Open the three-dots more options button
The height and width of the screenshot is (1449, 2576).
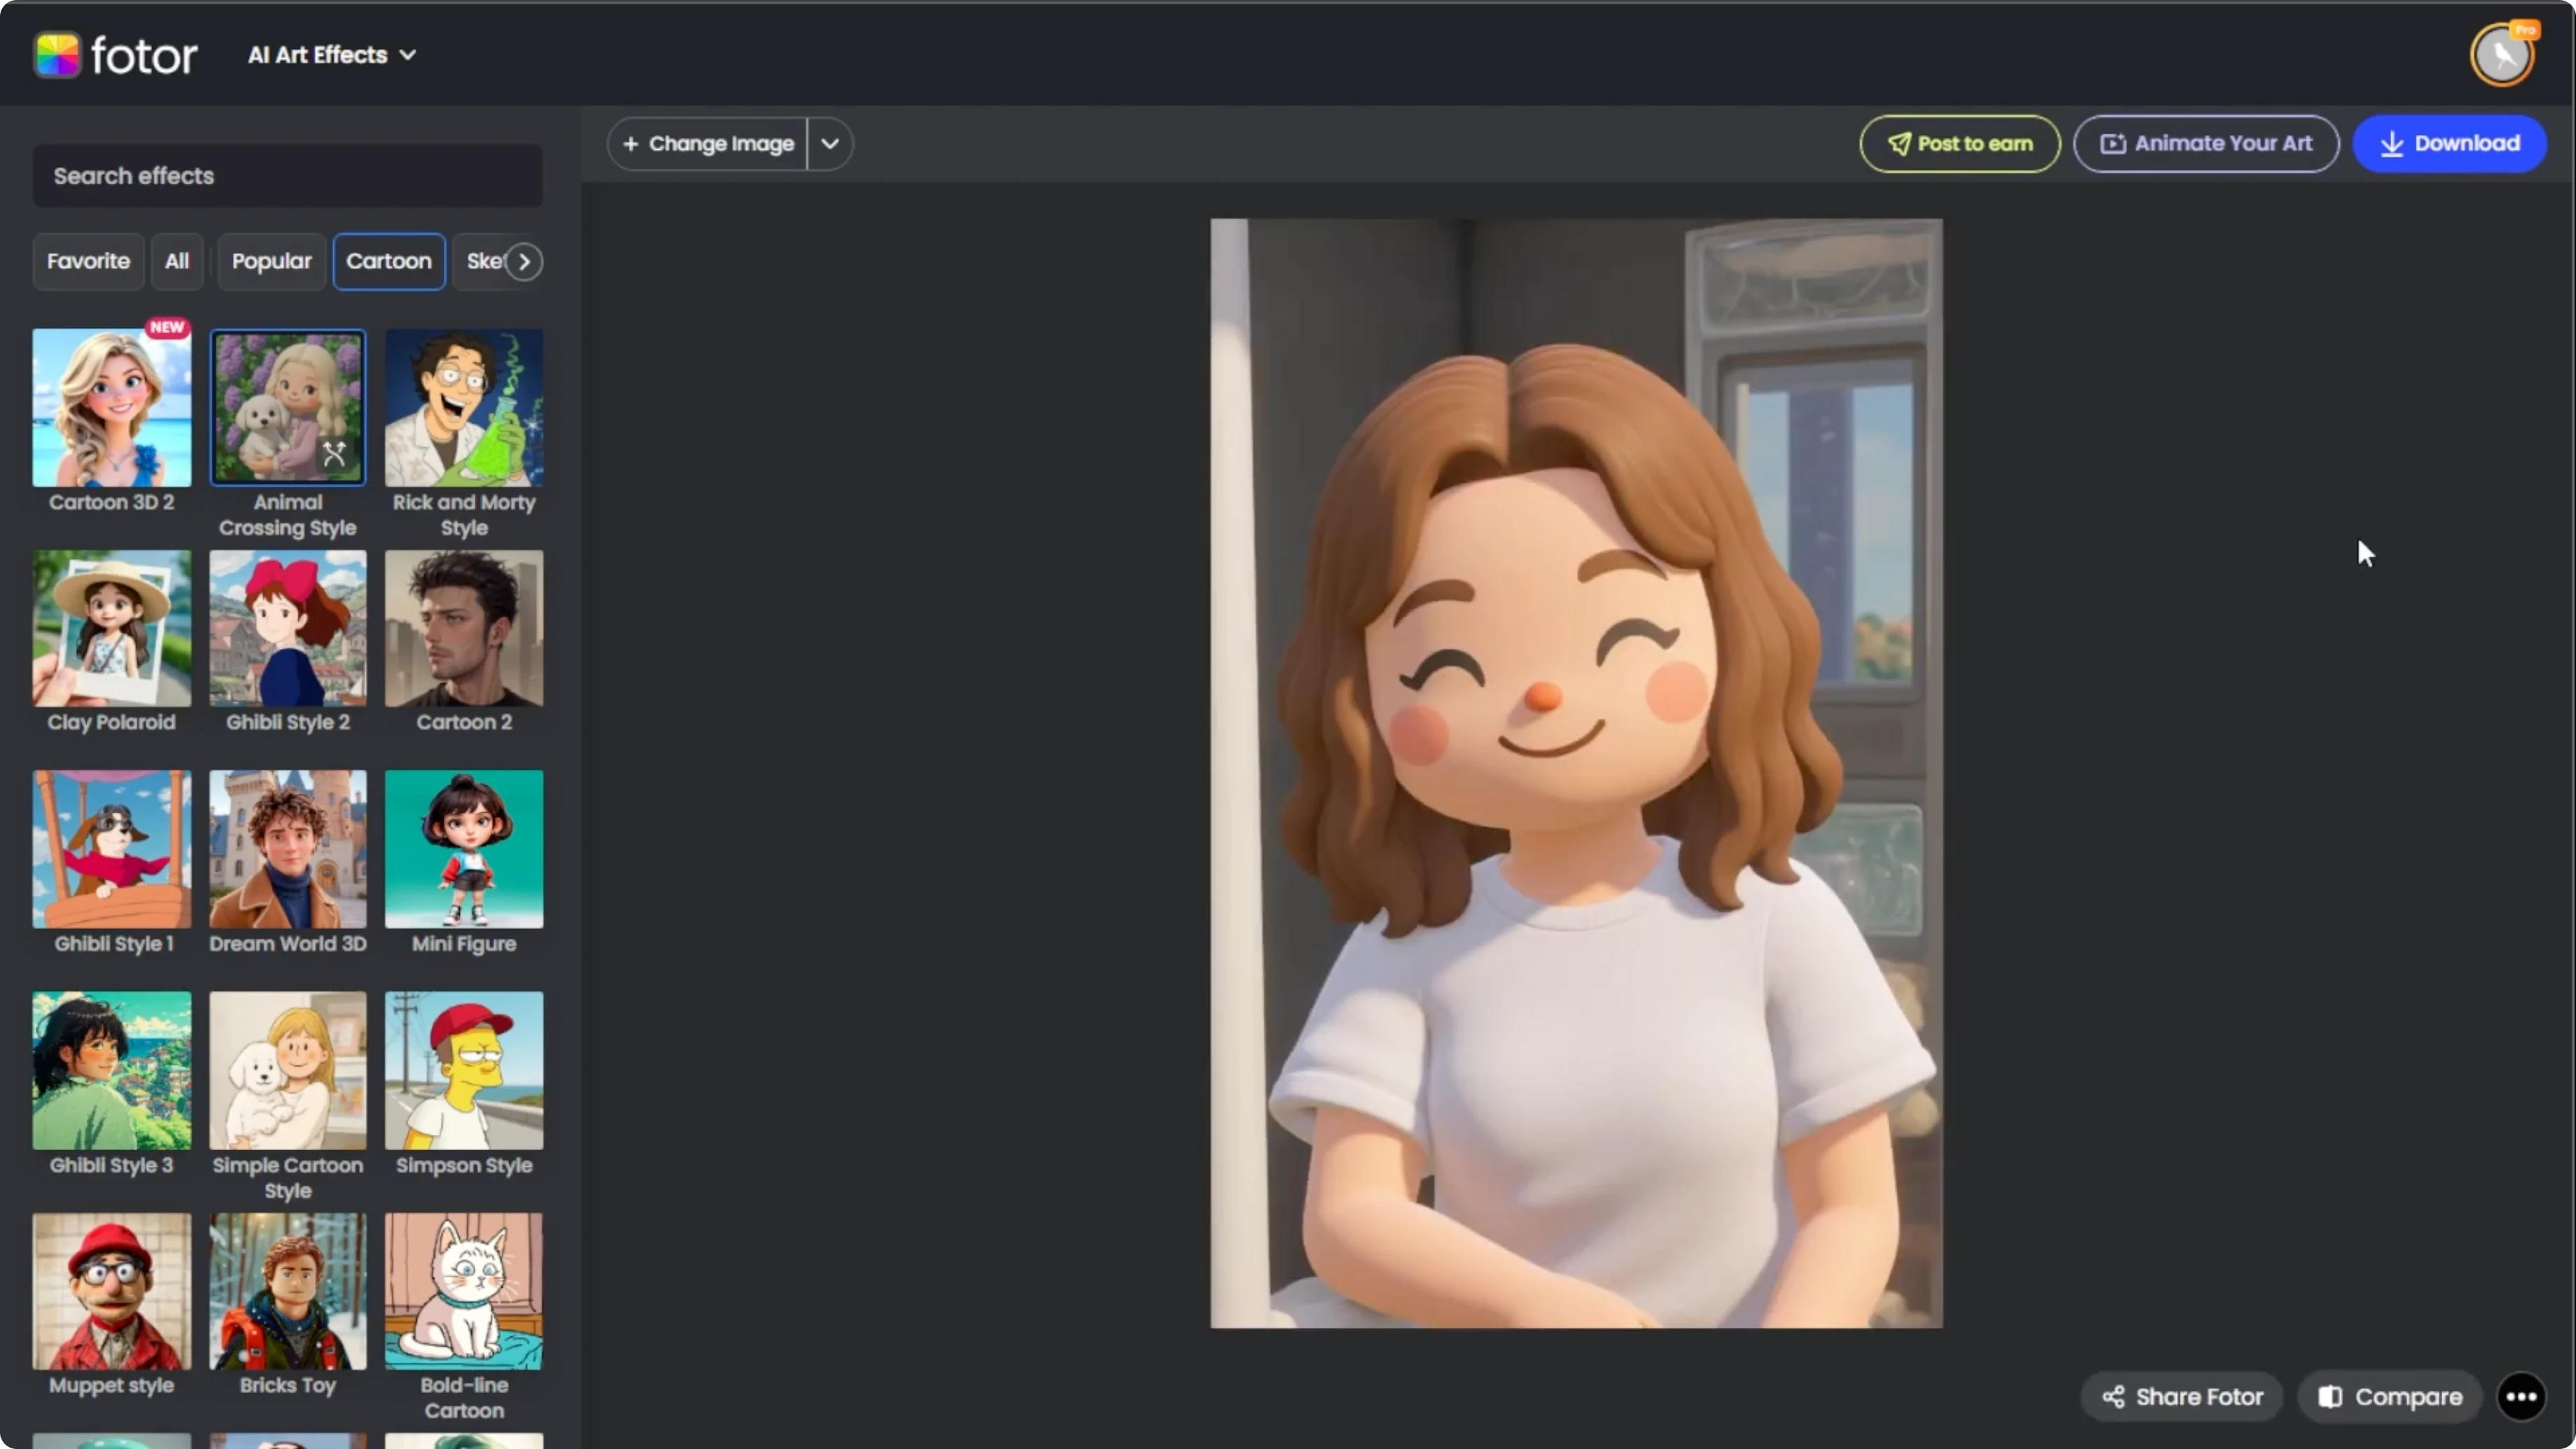pos(2521,1397)
